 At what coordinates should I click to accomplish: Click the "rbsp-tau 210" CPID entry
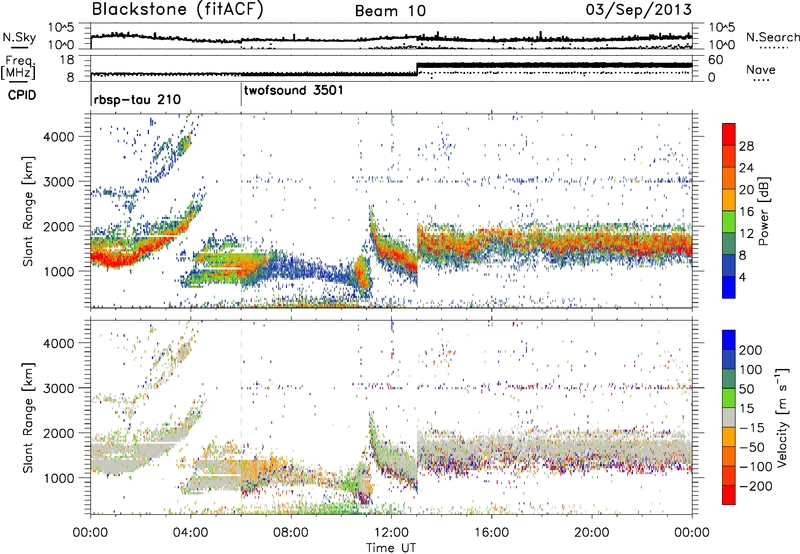(x=137, y=99)
